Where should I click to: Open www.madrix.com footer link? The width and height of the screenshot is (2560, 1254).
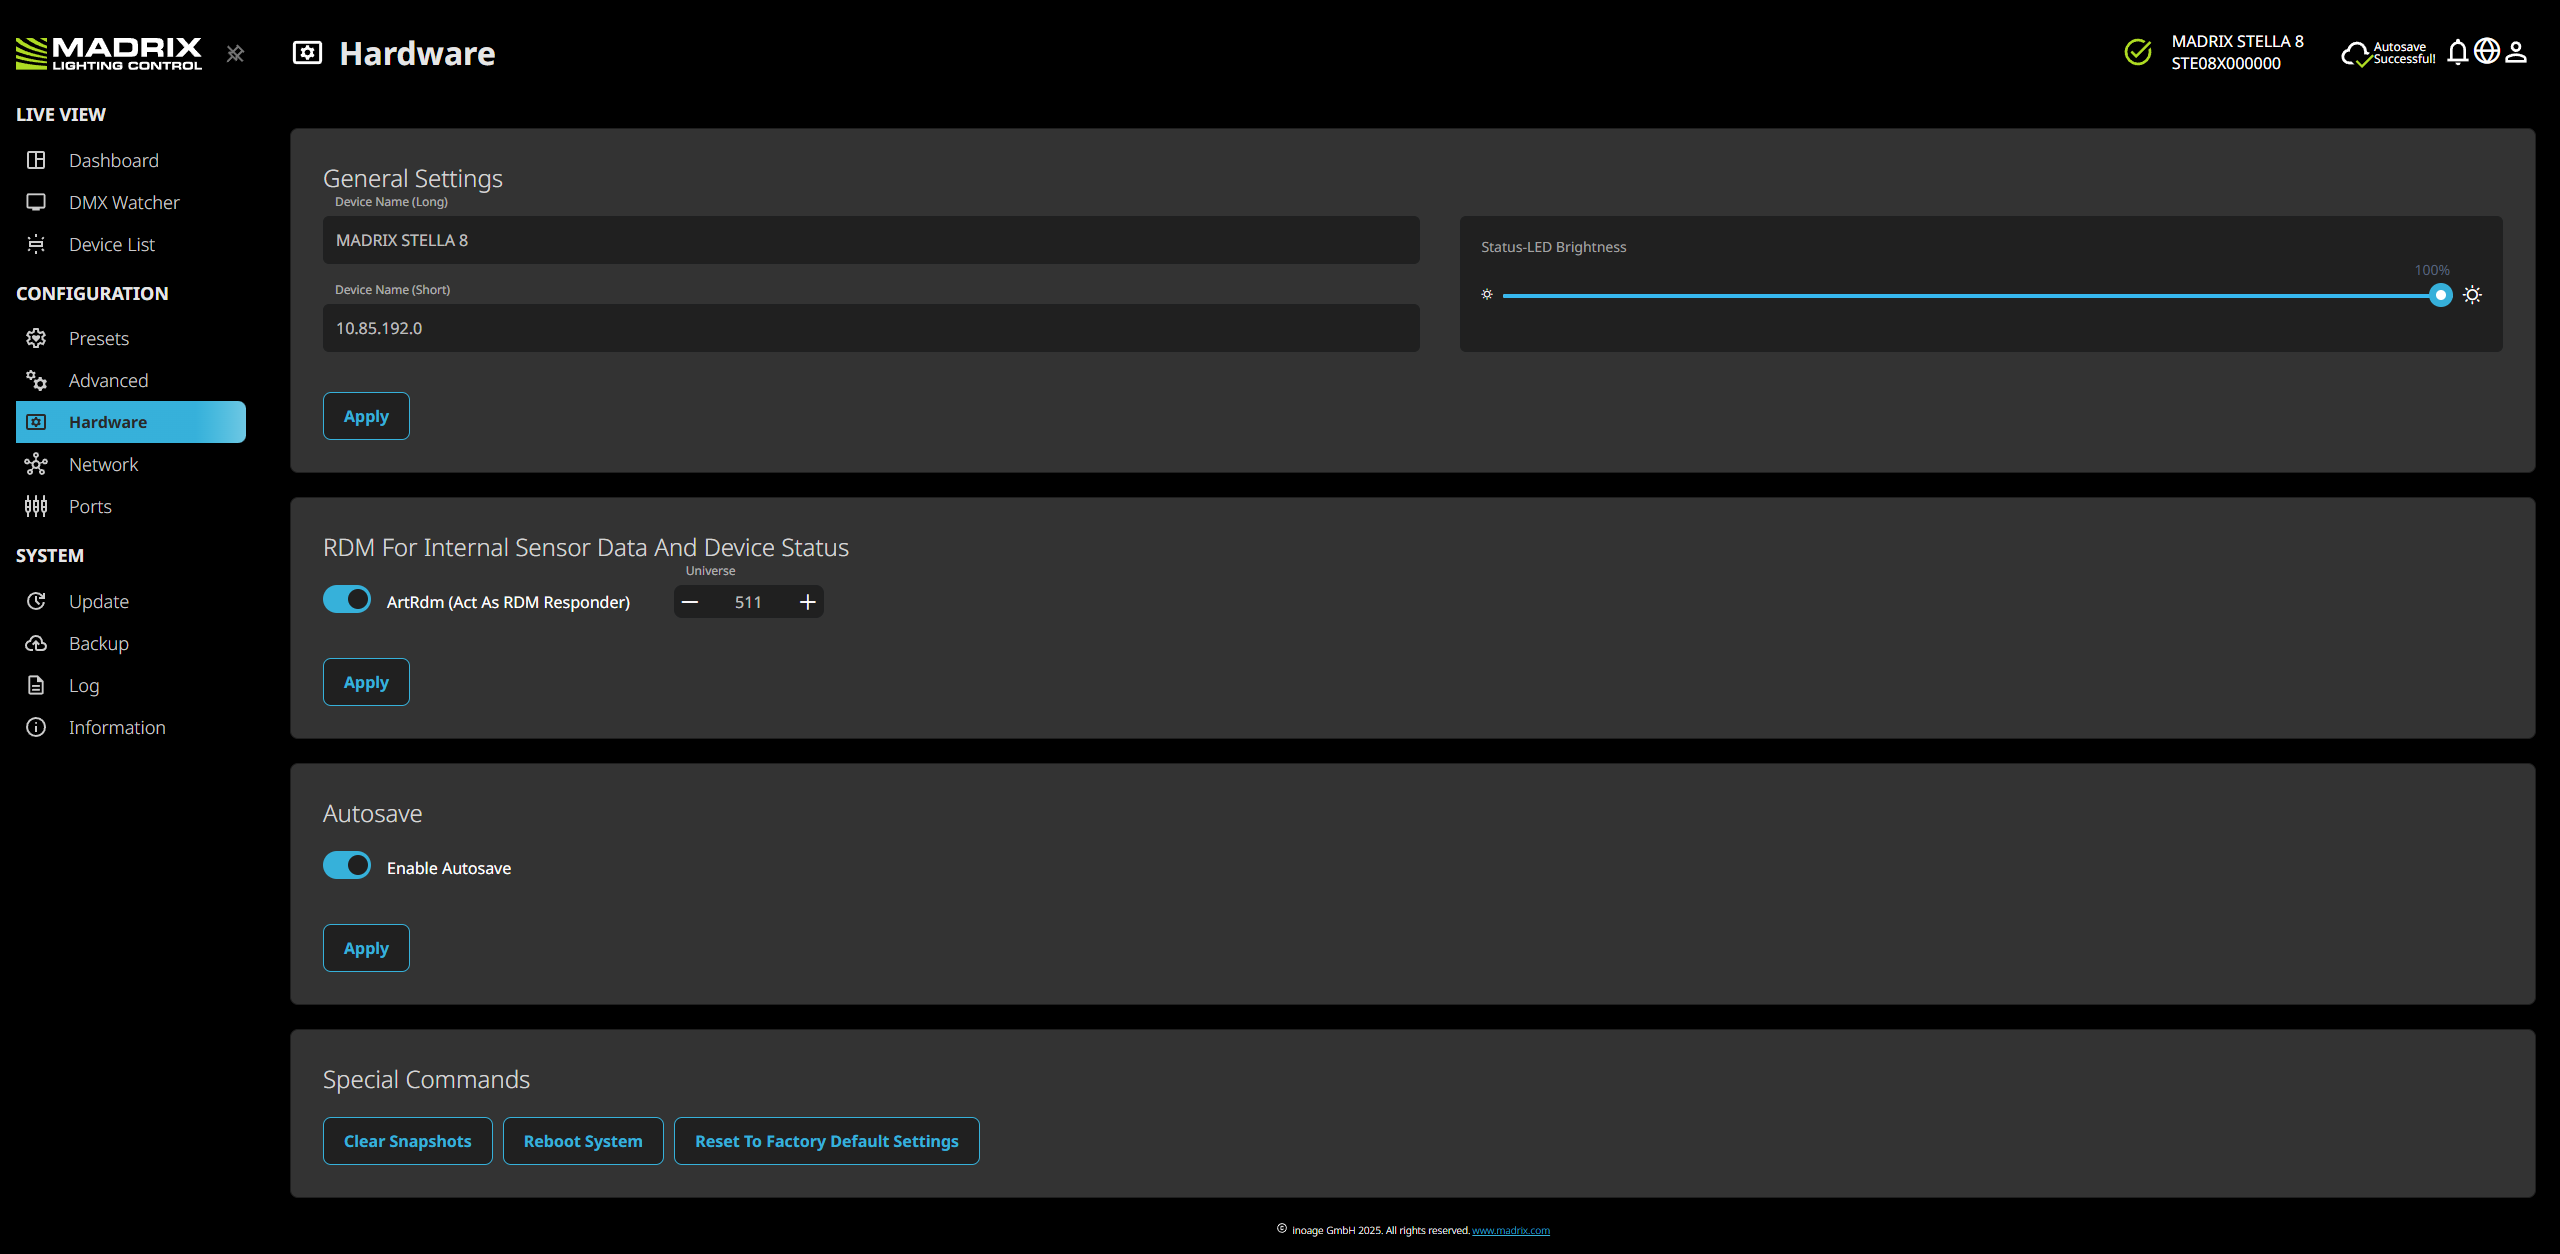click(1511, 1230)
